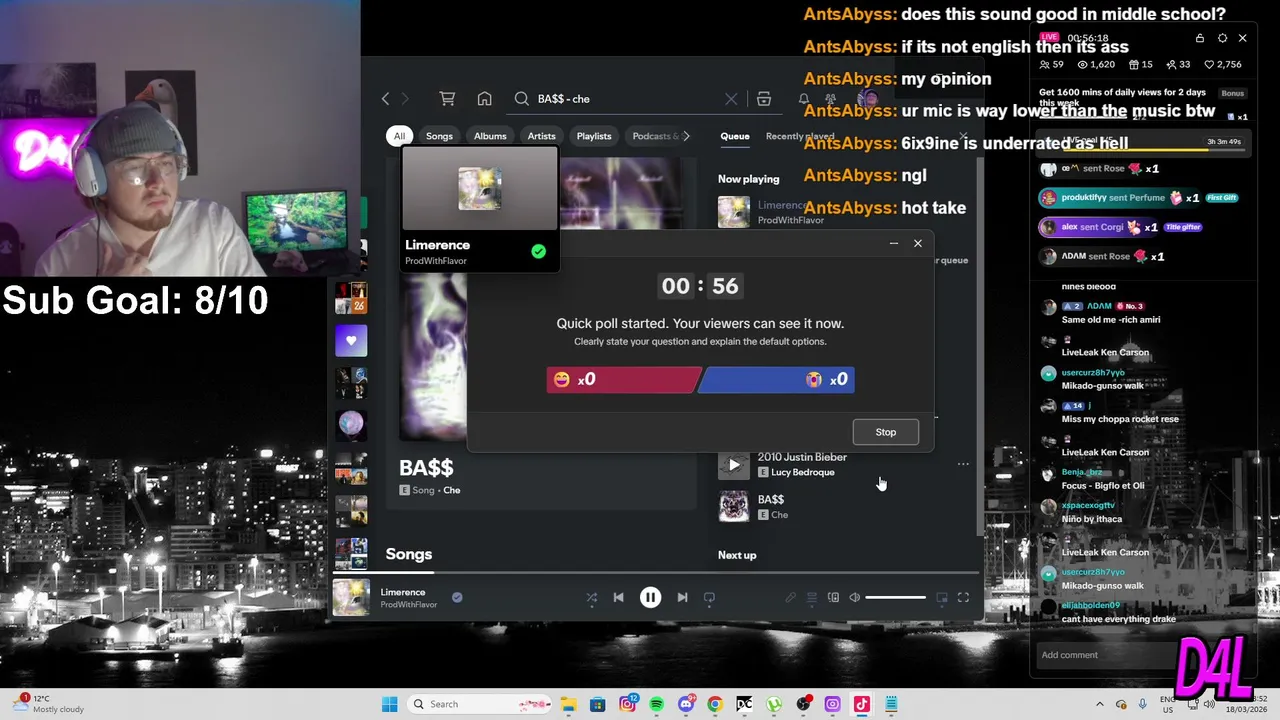Image resolution: width=1280 pixels, height=720 pixels.
Task: Play 2010 Justin Bieber from the queue
Action: [733, 465]
